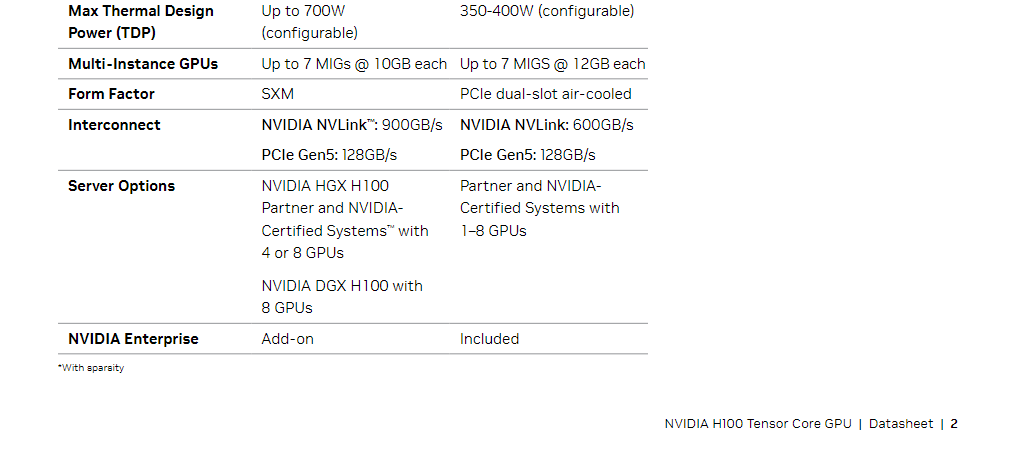The height and width of the screenshot is (452, 1014).
Task: Click the "NVIDIA HGX H100" text line
Action: pos(325,186)
